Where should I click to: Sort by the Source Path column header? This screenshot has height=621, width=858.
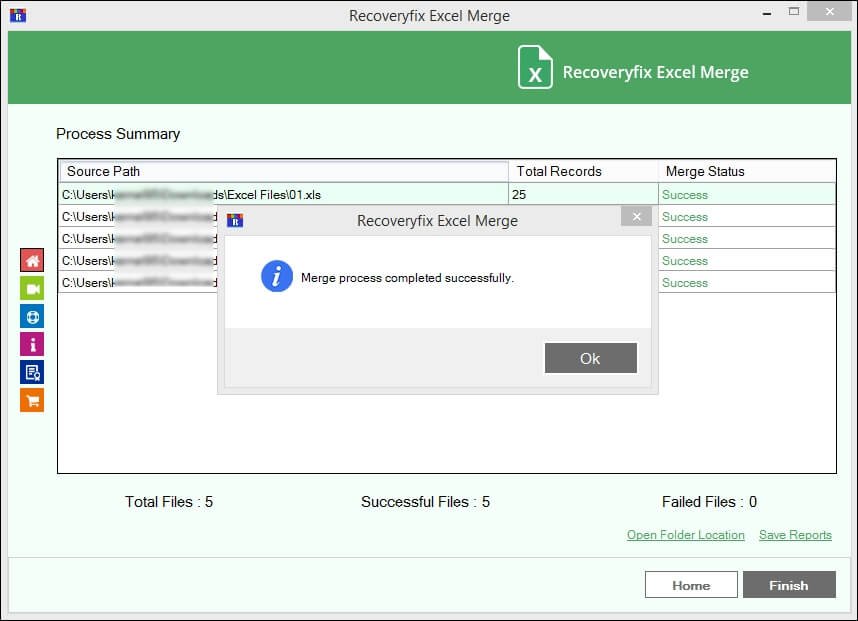pyautogui.click(x=284, y=171)
